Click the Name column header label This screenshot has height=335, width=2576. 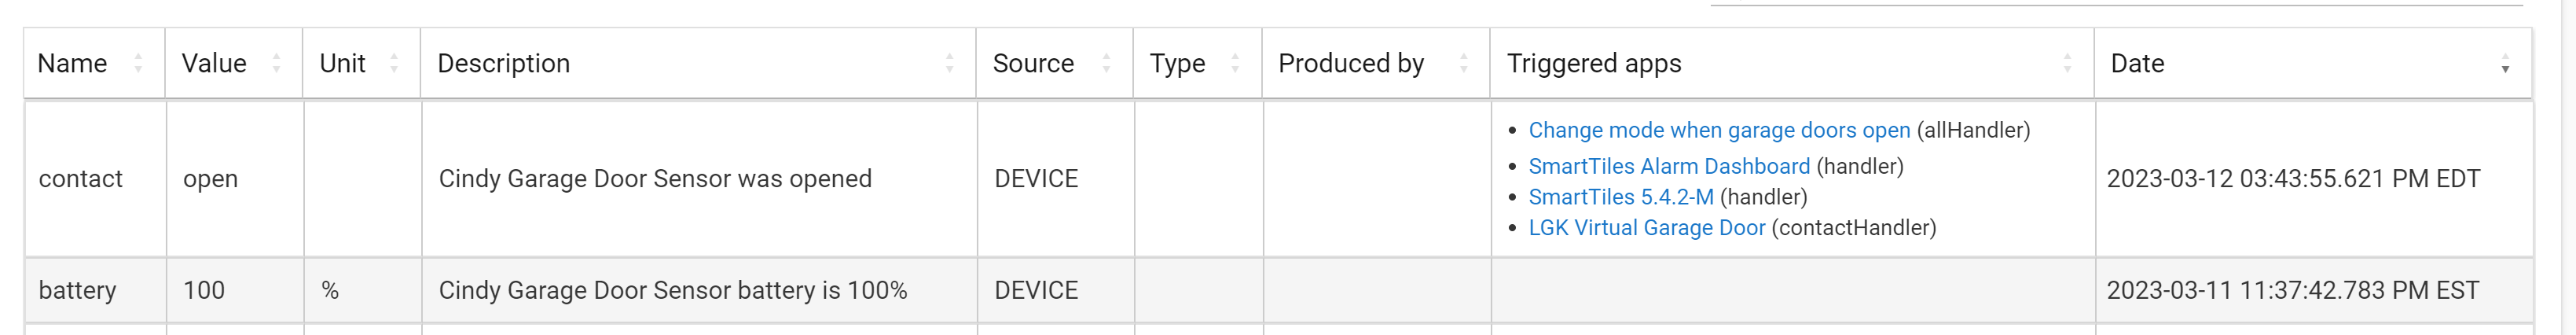click(72, 63)
